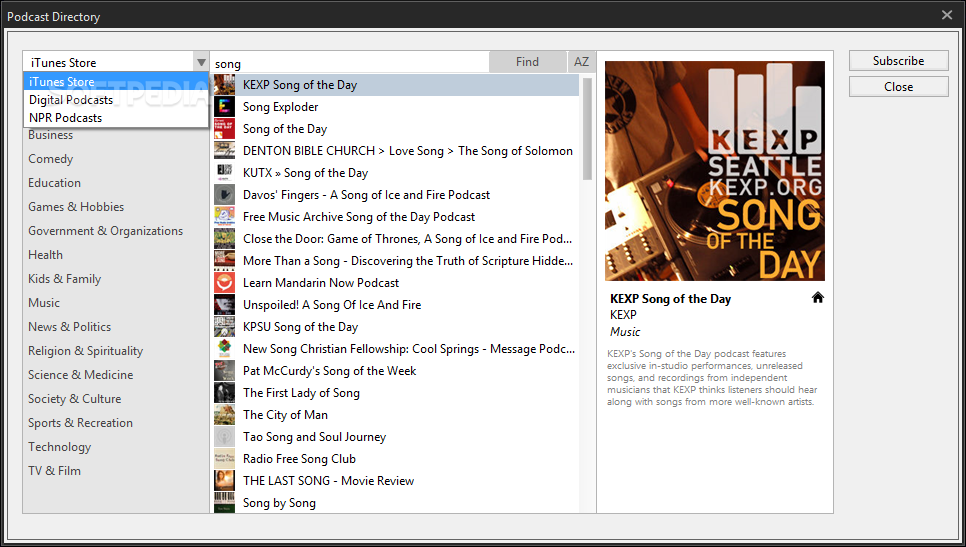
Task: Select 'THE LAST SONG - Movie Review' result
Action: pos(328,481)
